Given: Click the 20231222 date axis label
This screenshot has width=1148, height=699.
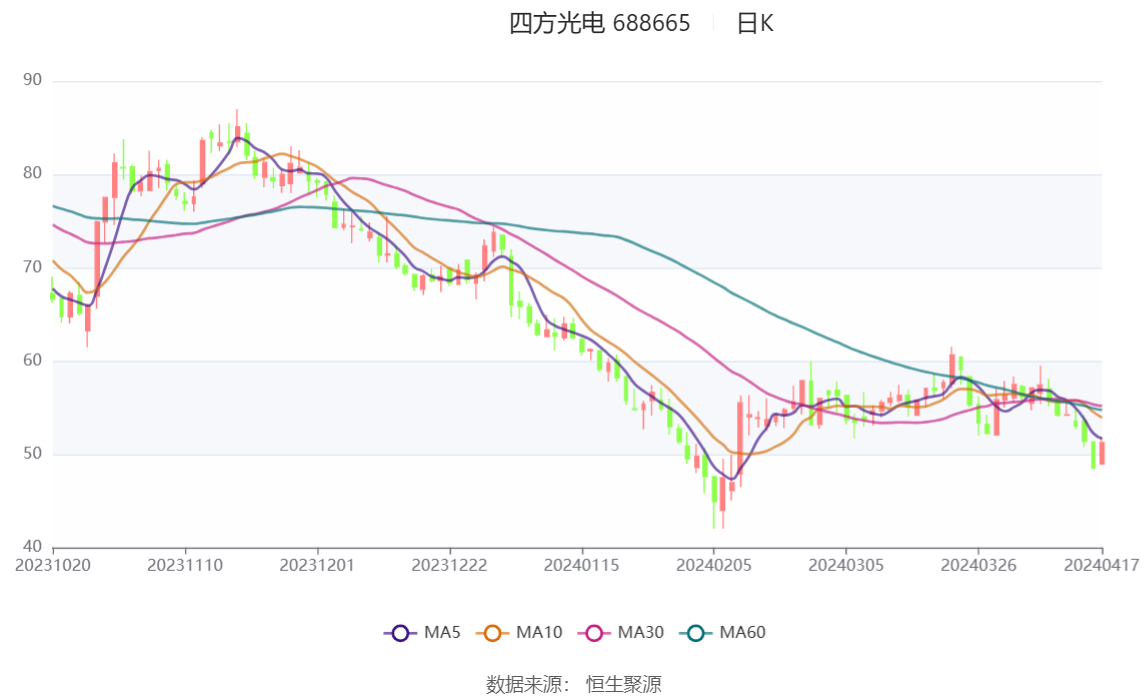Looking at the screenshot, I should (x=450, y=566).
